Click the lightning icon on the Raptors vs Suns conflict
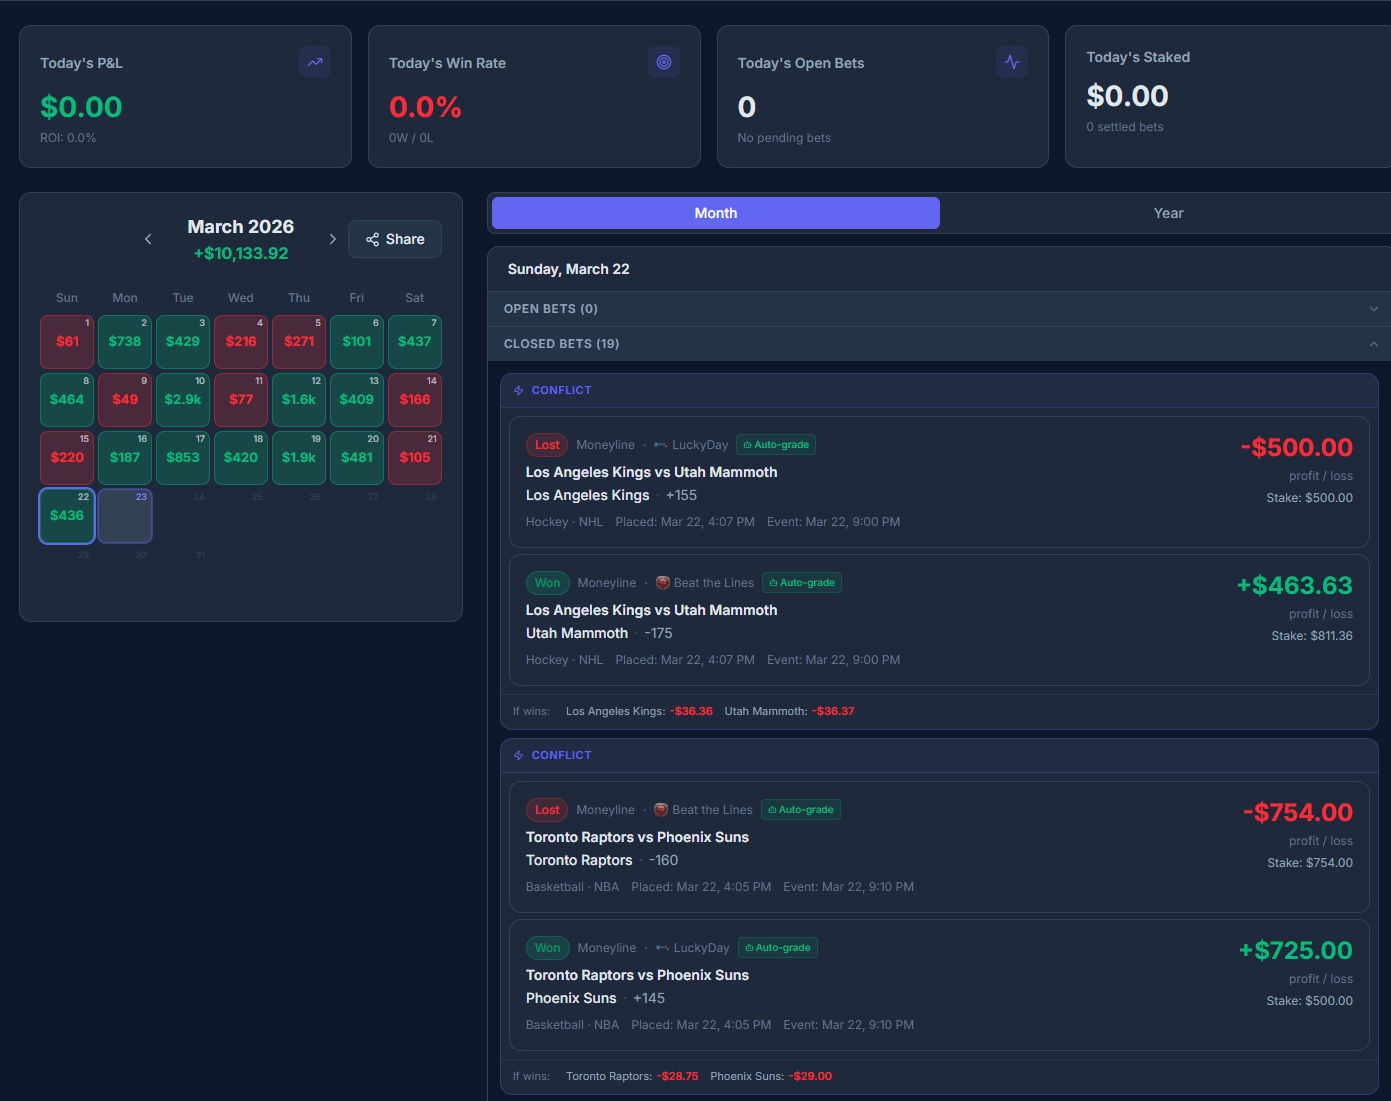Image resolution: width=1391 pixels, height=1101 pixels. (519, 756)
